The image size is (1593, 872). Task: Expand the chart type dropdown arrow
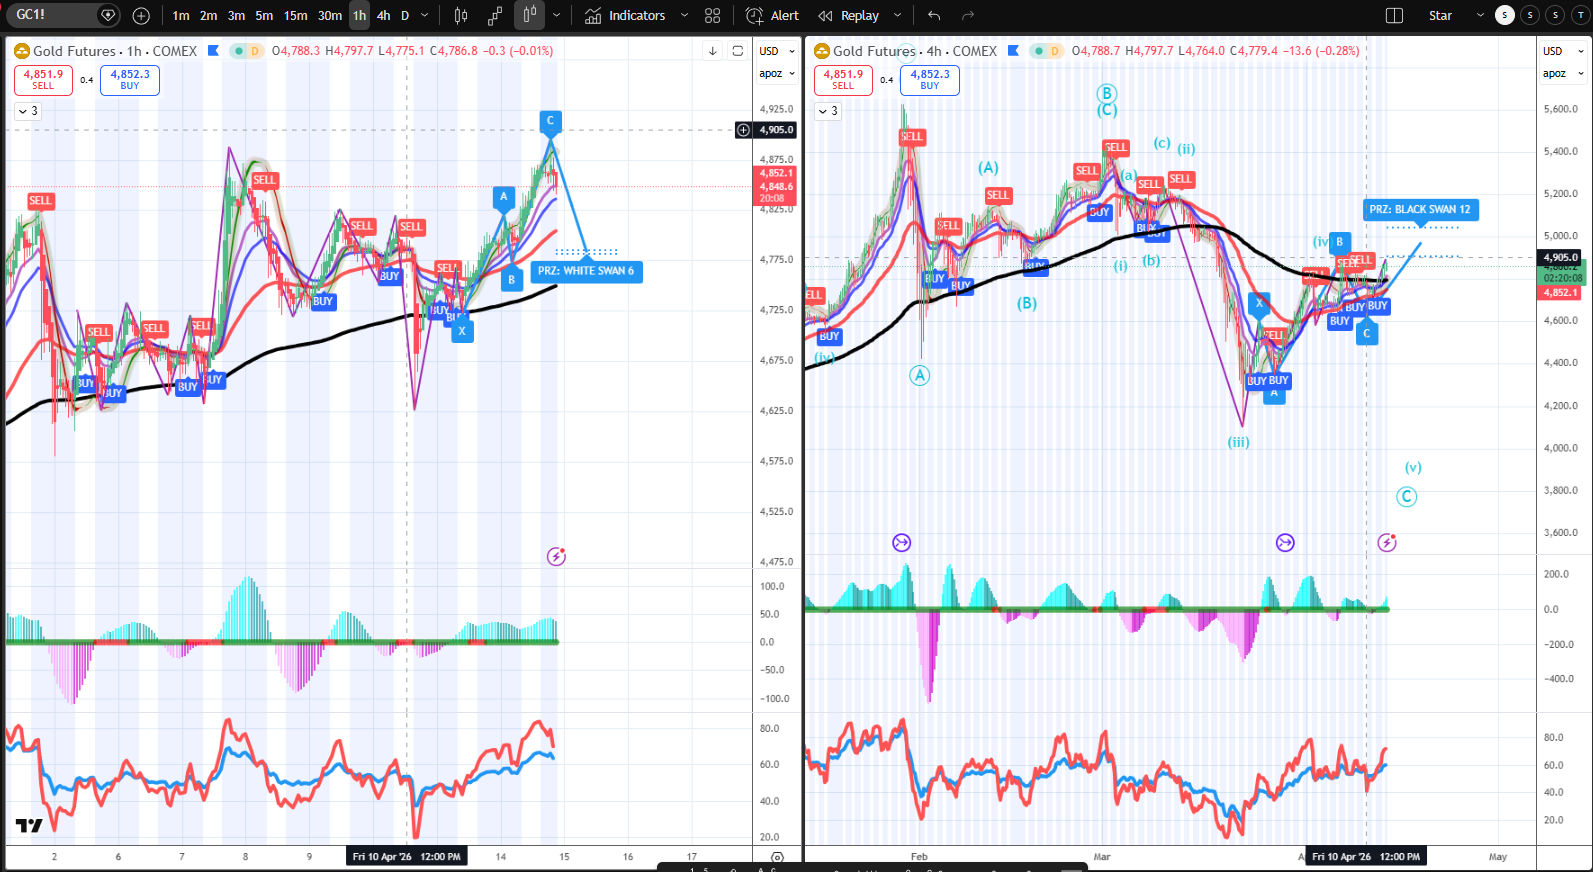tap(557, 15)
